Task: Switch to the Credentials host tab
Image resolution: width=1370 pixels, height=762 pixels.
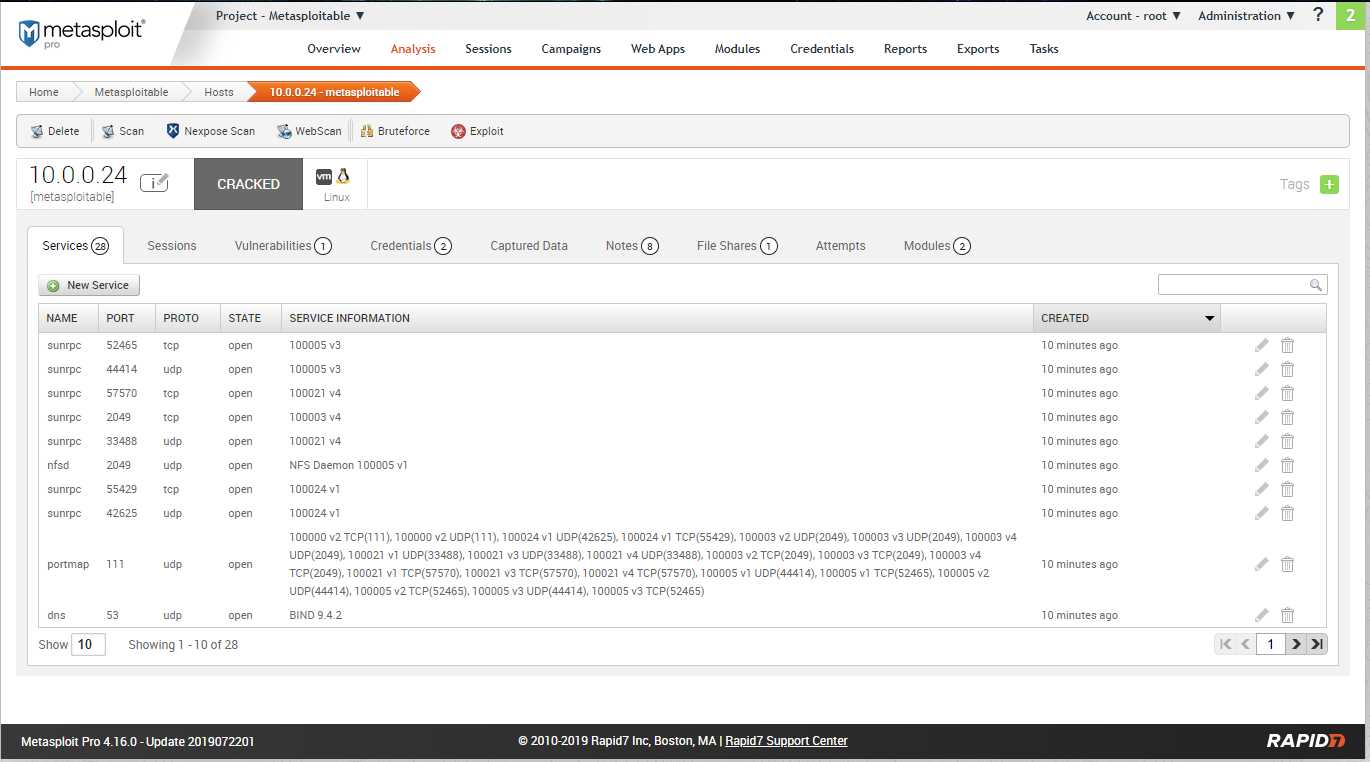Action: 411,245
